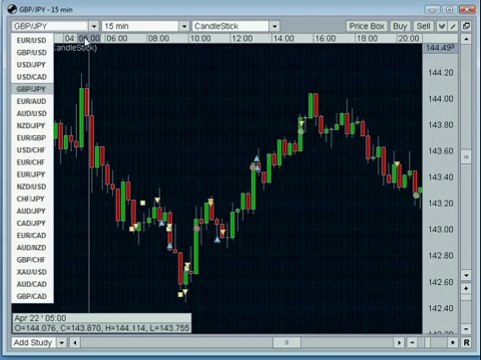Click the horizontal time scrollbar thumb
Image resolution: width=481 pixels, height=360 pixels.
coord(287,342)
